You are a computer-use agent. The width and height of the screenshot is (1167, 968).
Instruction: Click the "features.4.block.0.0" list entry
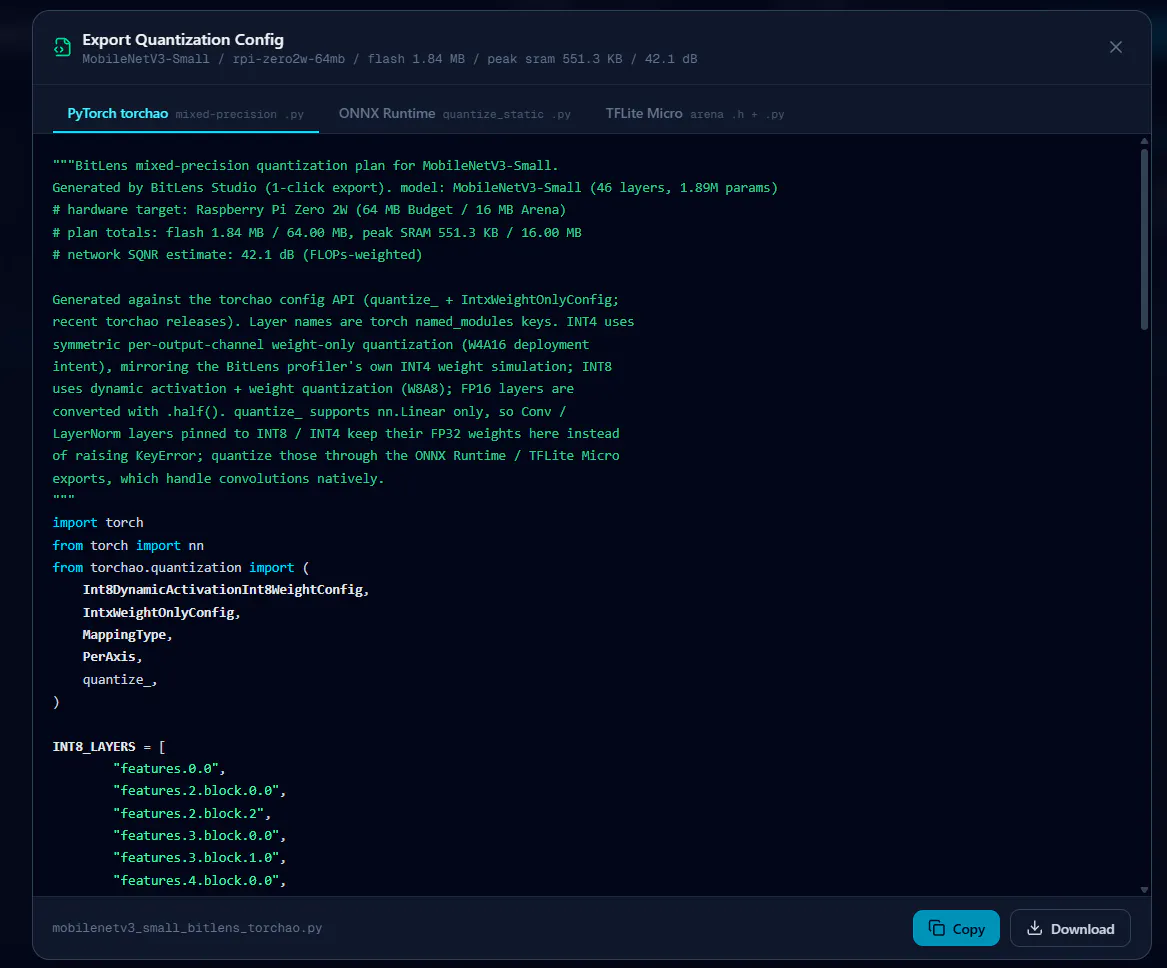[199, 880]
